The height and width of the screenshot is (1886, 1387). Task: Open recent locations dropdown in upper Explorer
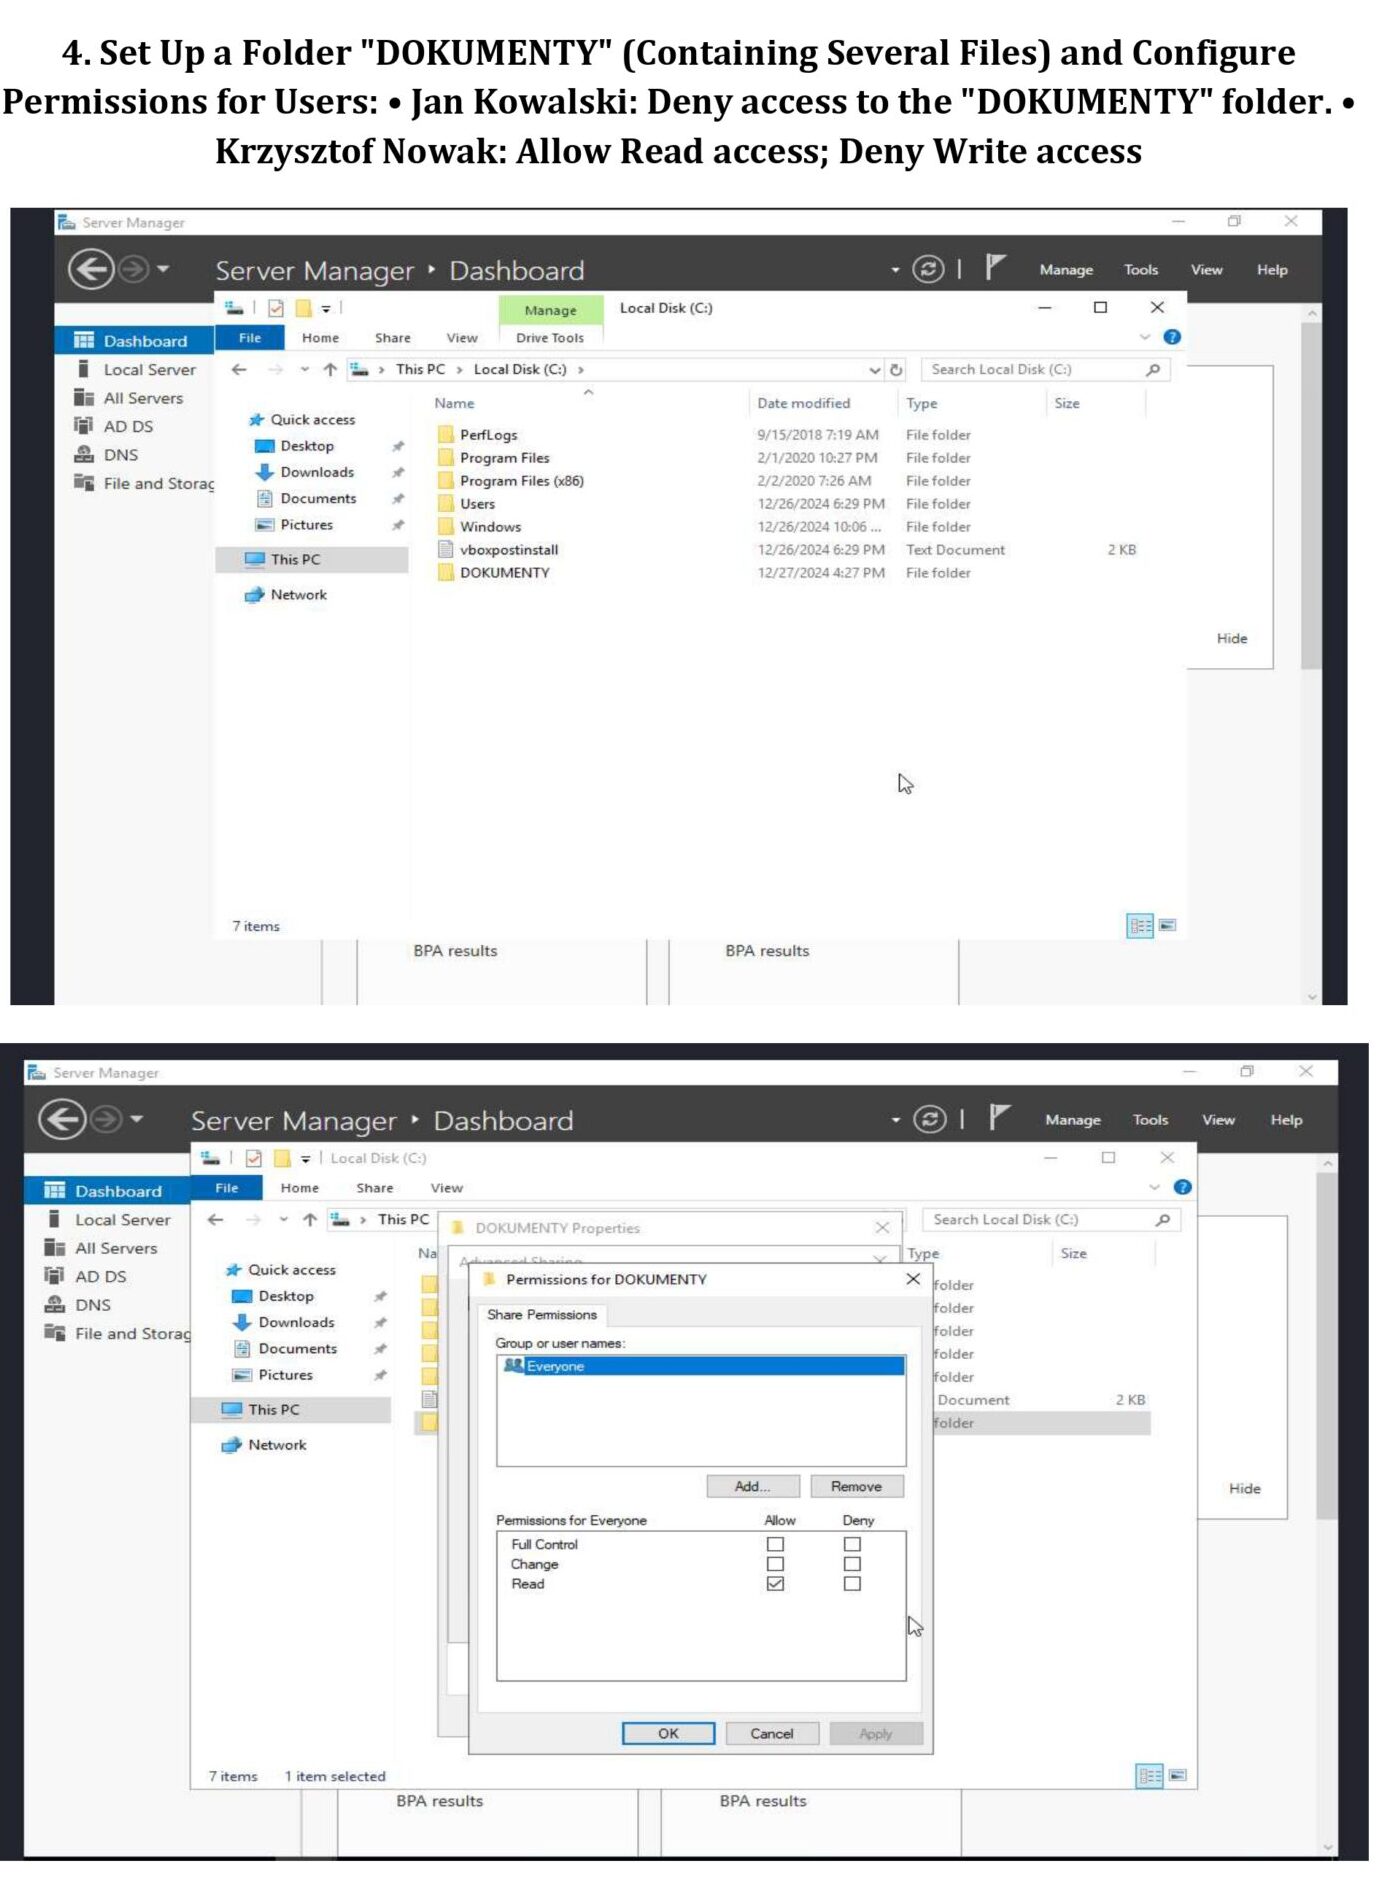[x=304, y=370]
